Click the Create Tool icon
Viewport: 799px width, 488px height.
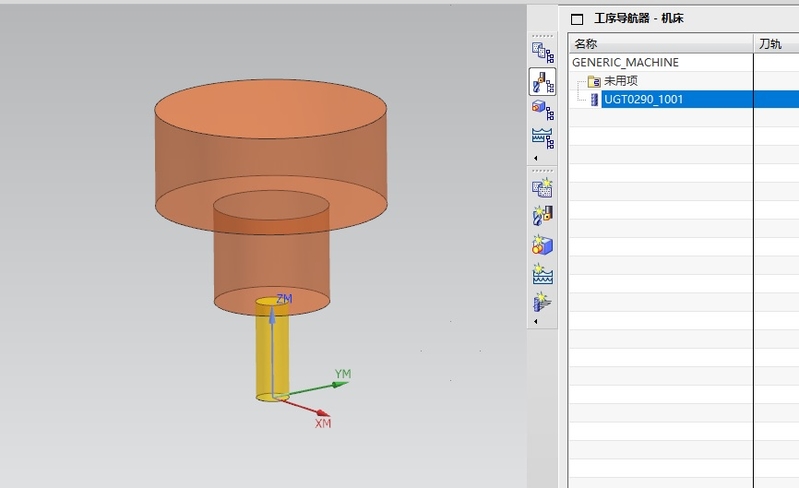pos(542,215)
